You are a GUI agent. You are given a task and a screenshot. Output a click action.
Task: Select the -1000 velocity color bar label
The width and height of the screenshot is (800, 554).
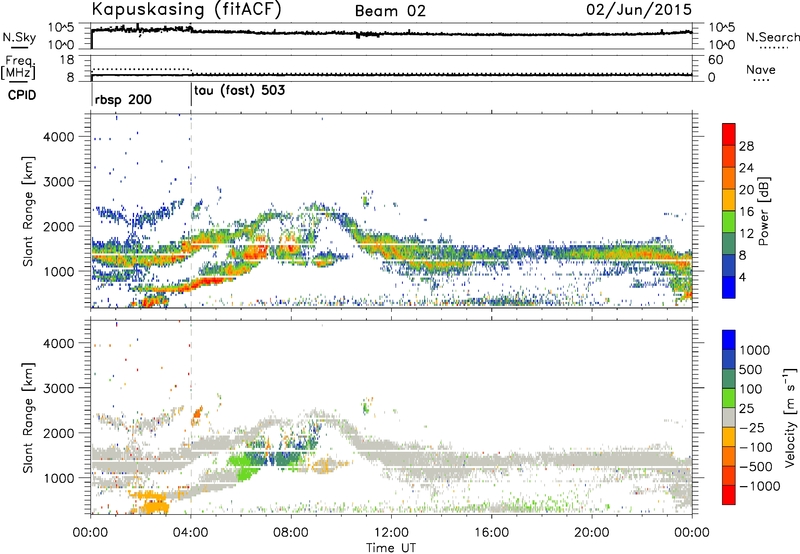(760, 486)
